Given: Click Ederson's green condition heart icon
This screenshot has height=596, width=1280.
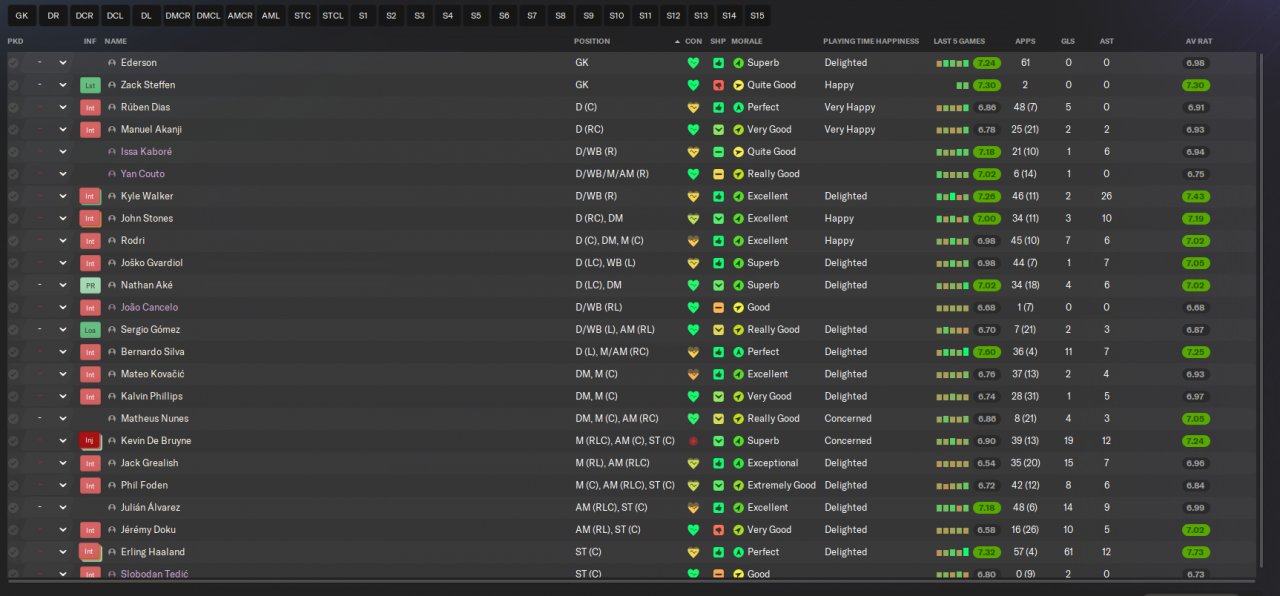Looking at the screenshot, I should (693, 63).
